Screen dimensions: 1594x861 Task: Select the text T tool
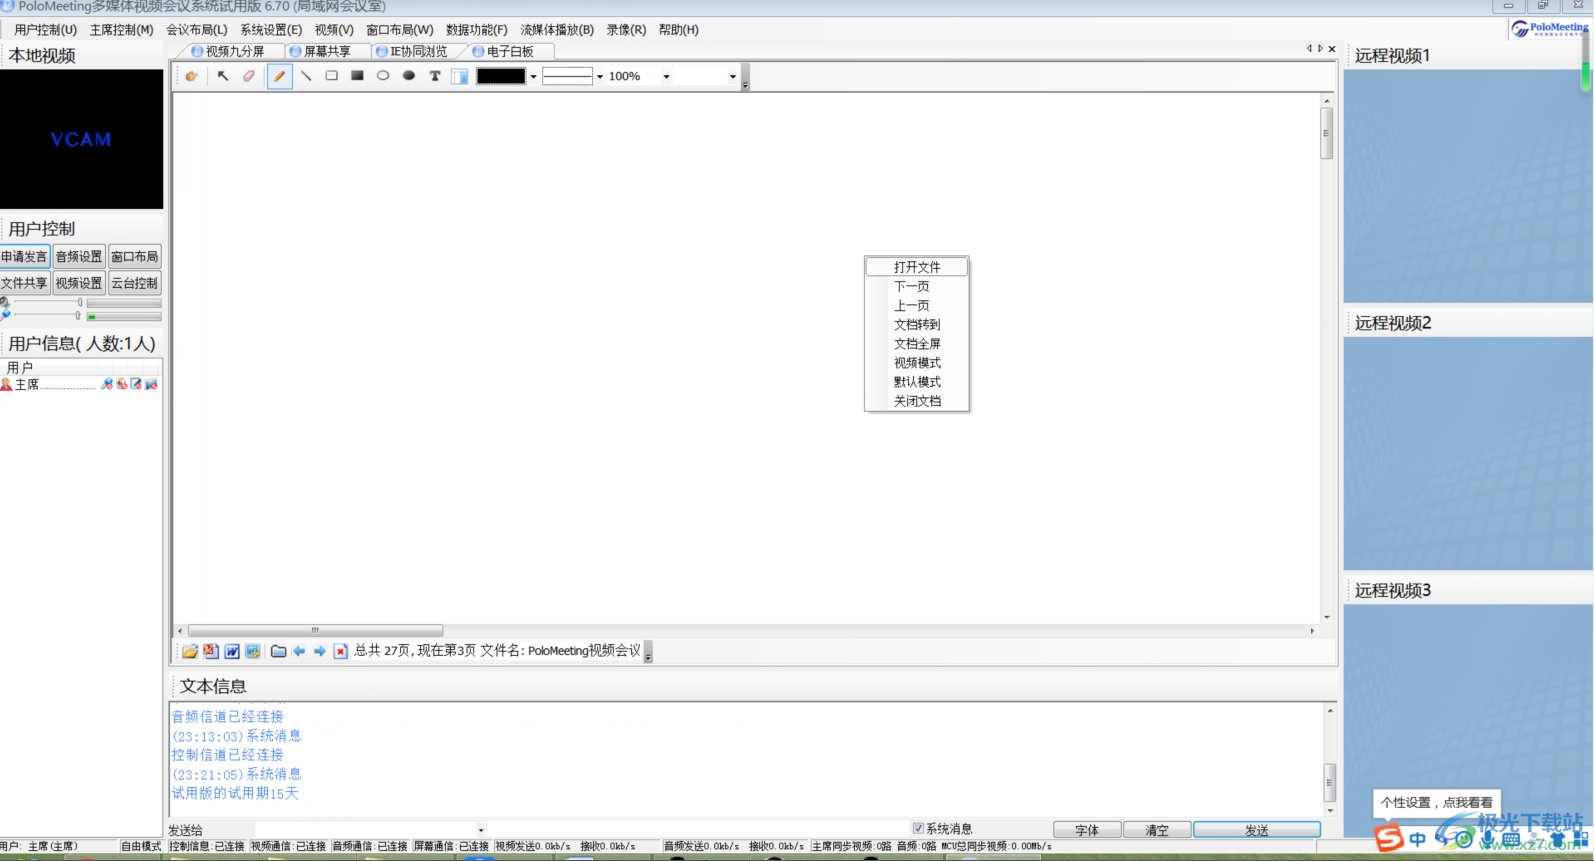click(x=435, y=76)
